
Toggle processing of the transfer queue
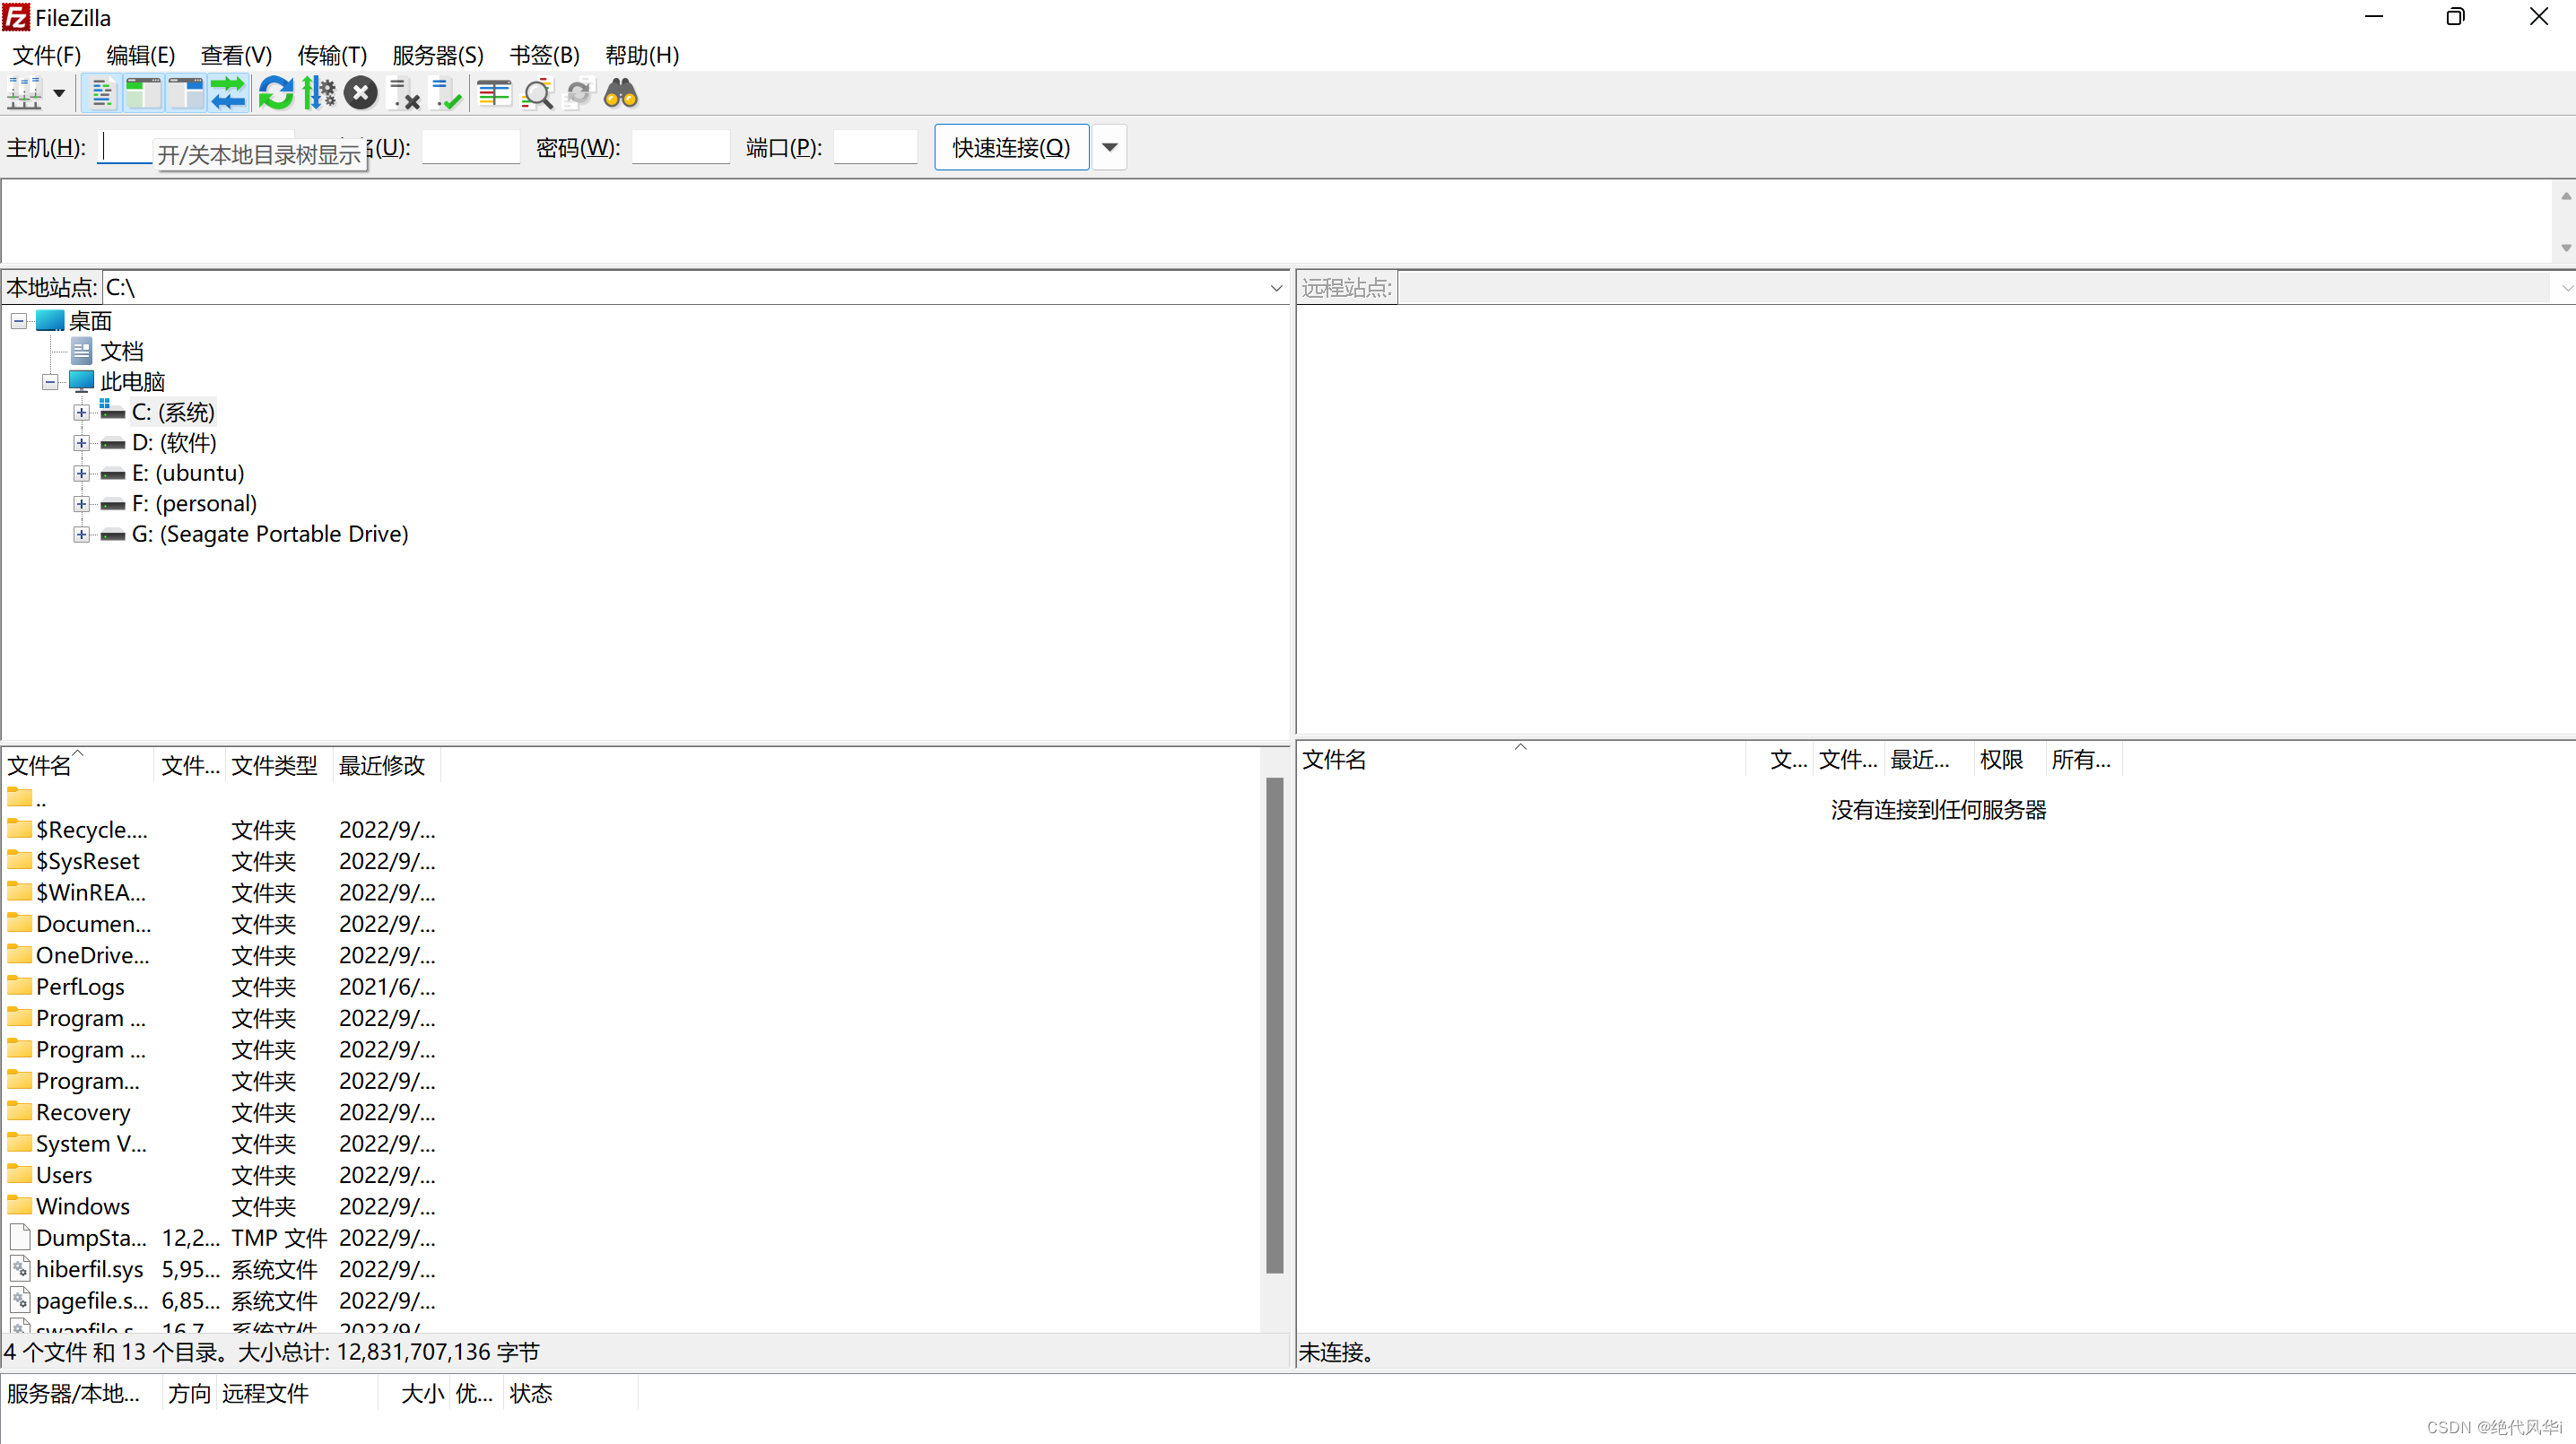click(318, 94)
